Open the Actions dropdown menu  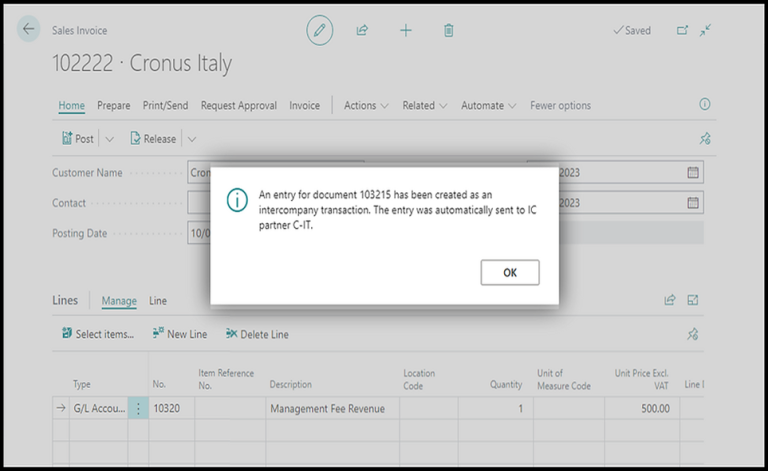(x=366, y=105)
